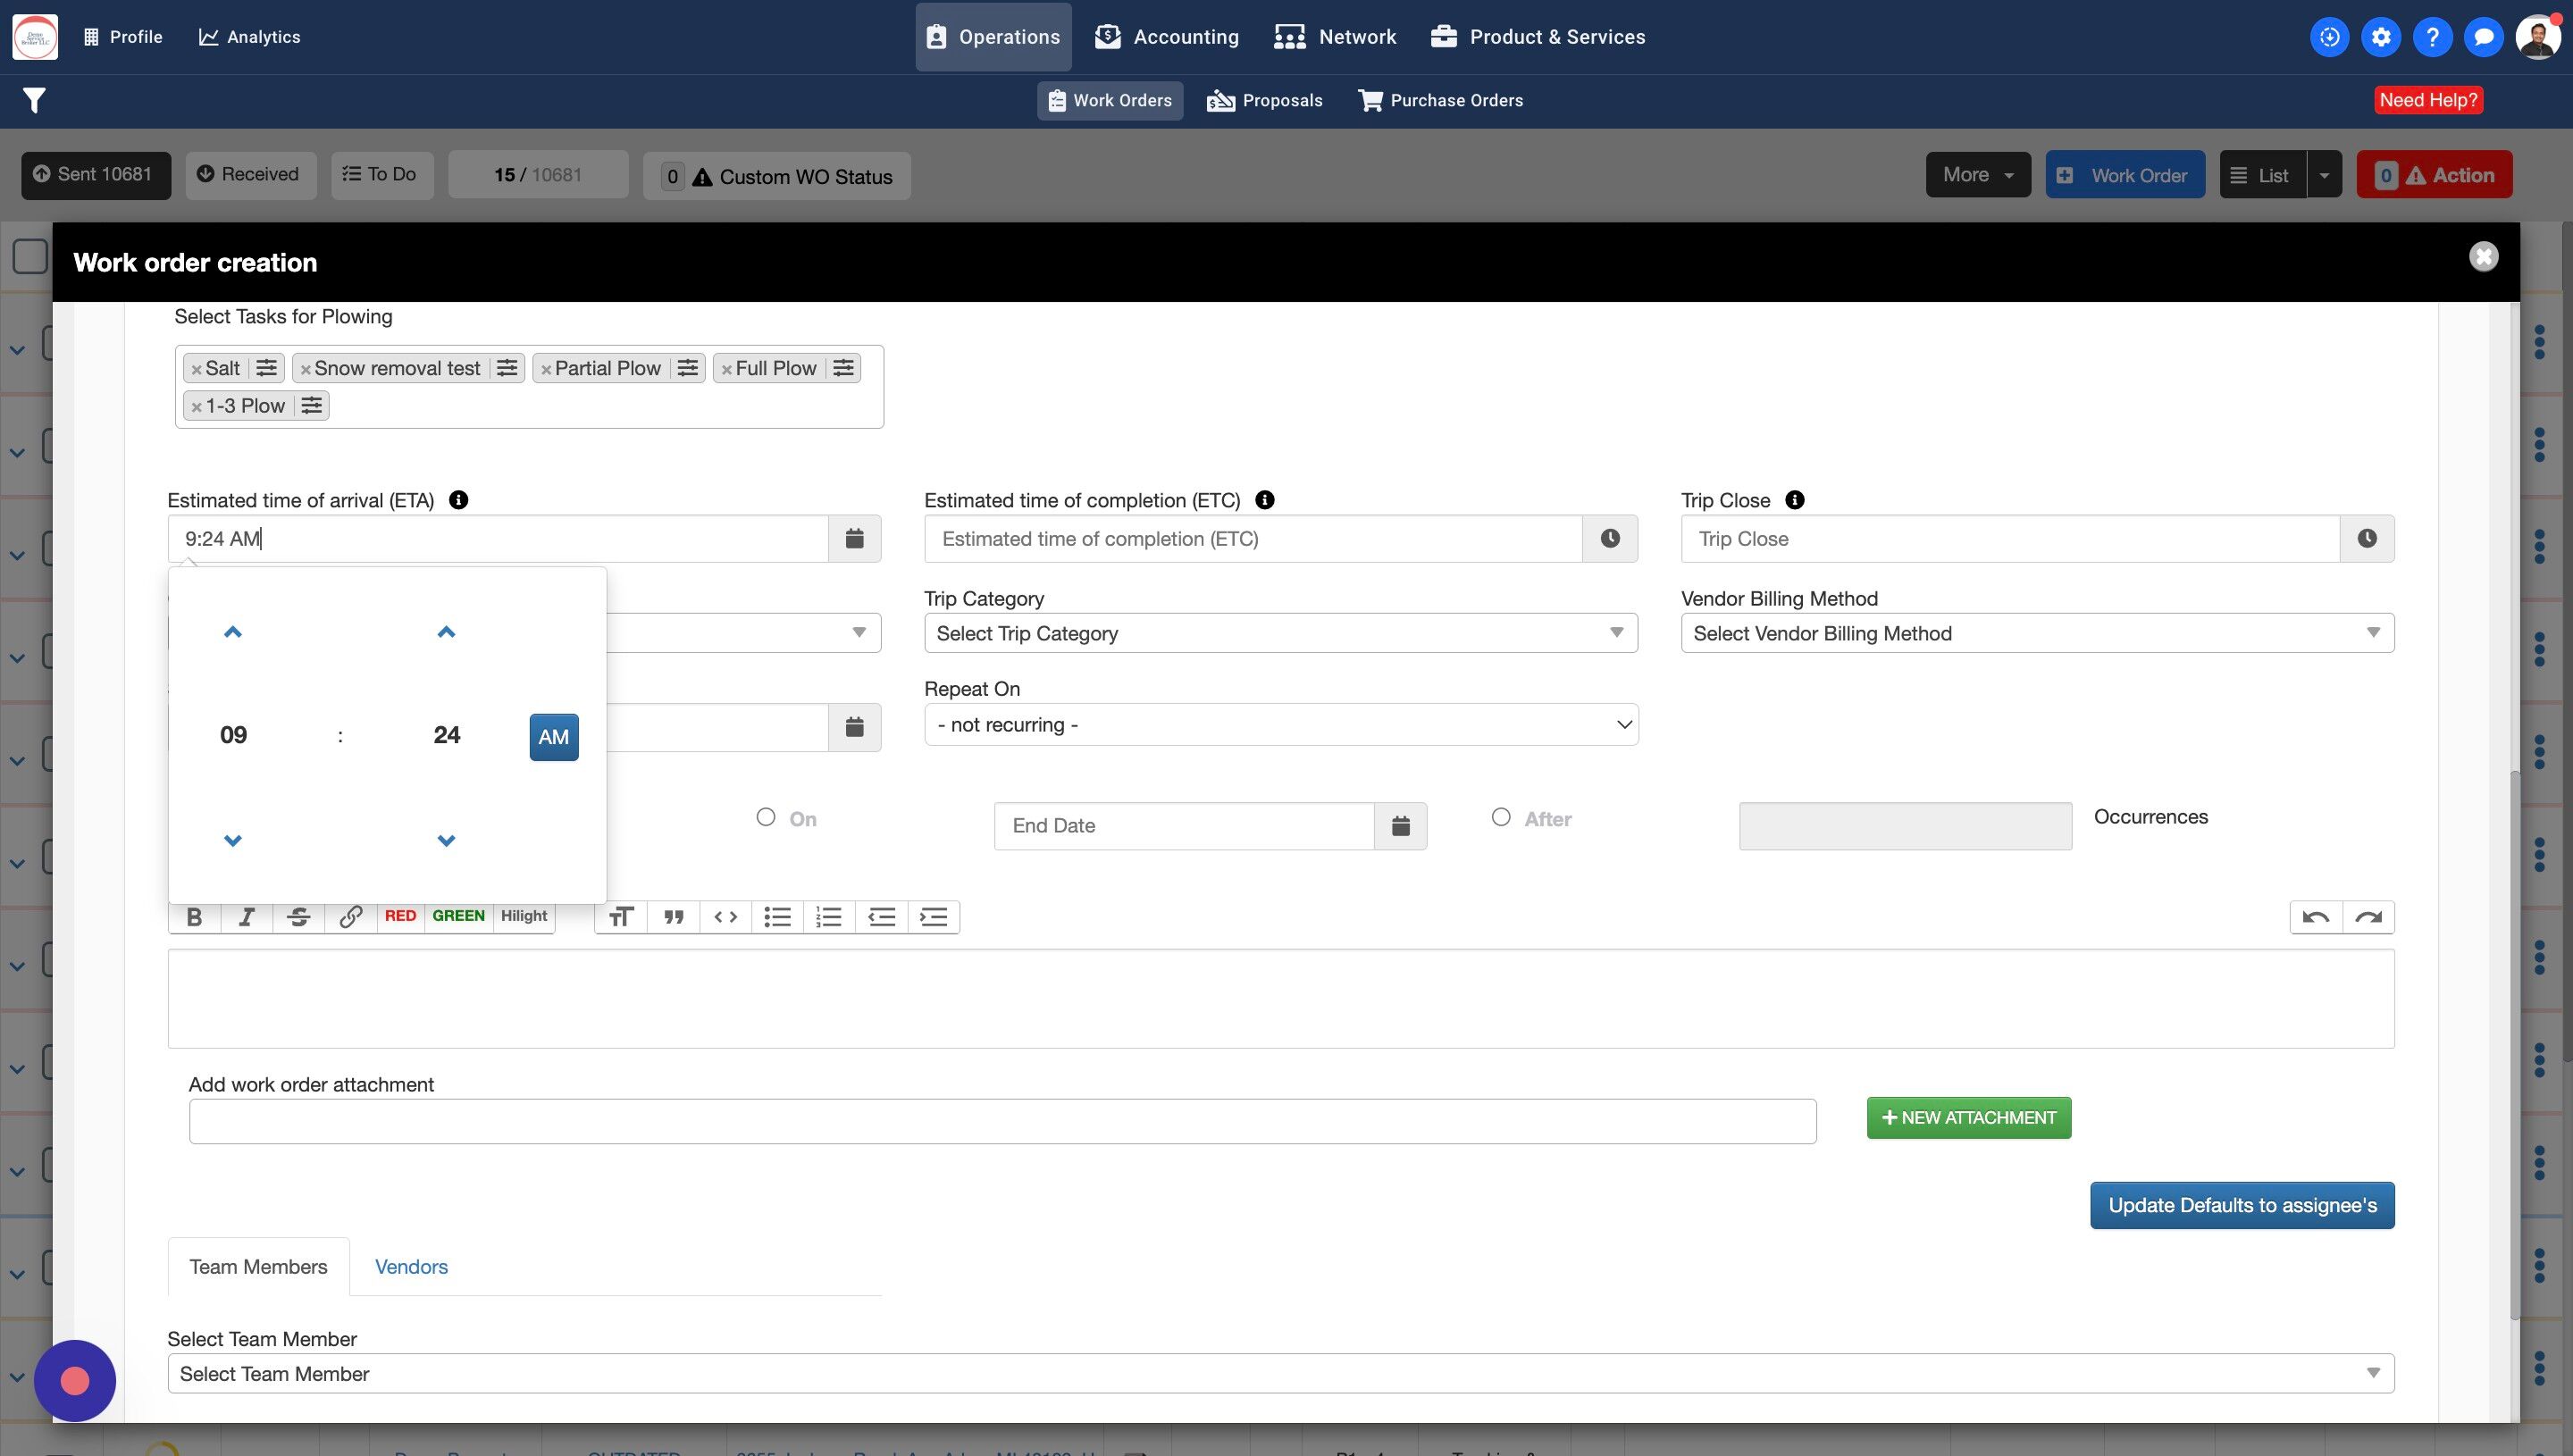The image size is (2573, 1456).
Task: Select the On end date radio
Action: point(766,817)
